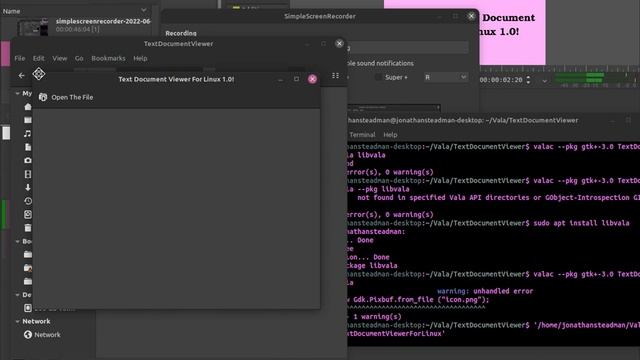The width and height of the screenshot is (640, 360).
Task: Click the Open The File toolbar button
Action: [x=66, y=97]
